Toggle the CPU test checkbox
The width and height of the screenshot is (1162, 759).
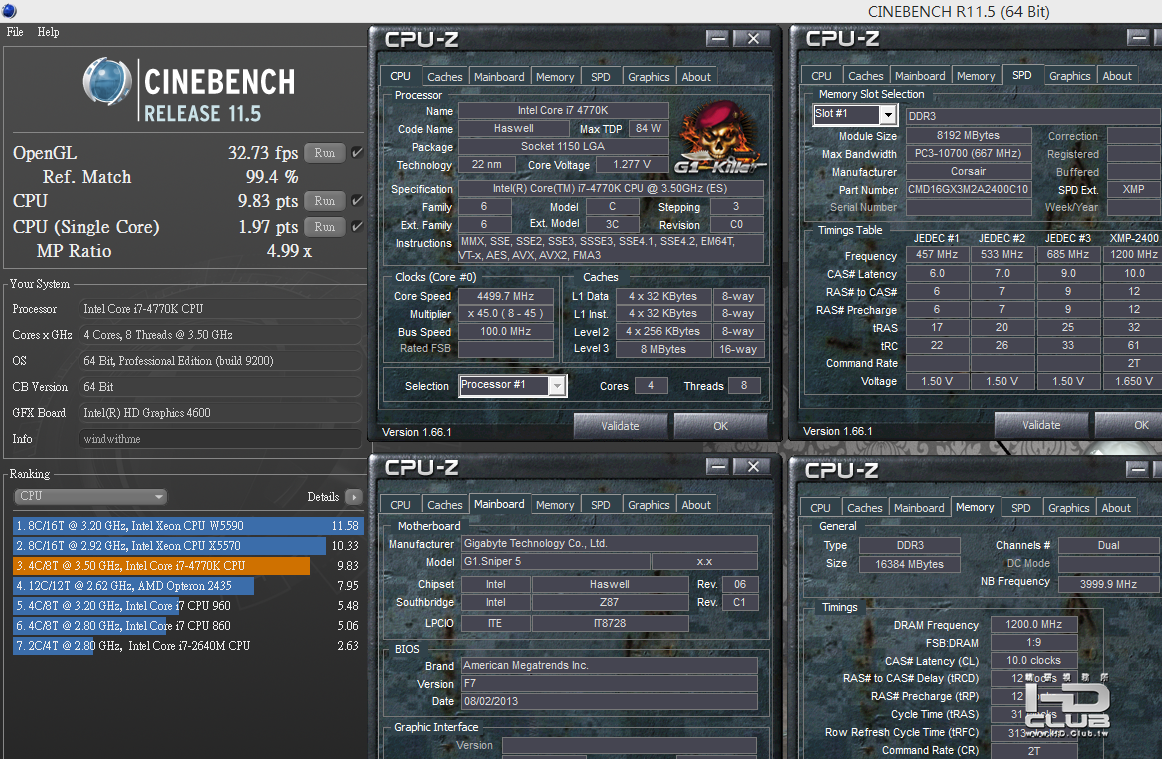357,201
